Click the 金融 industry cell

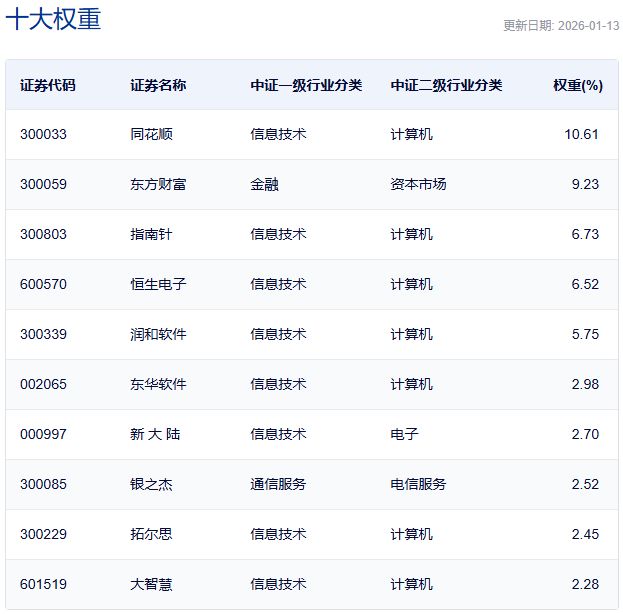264,184
